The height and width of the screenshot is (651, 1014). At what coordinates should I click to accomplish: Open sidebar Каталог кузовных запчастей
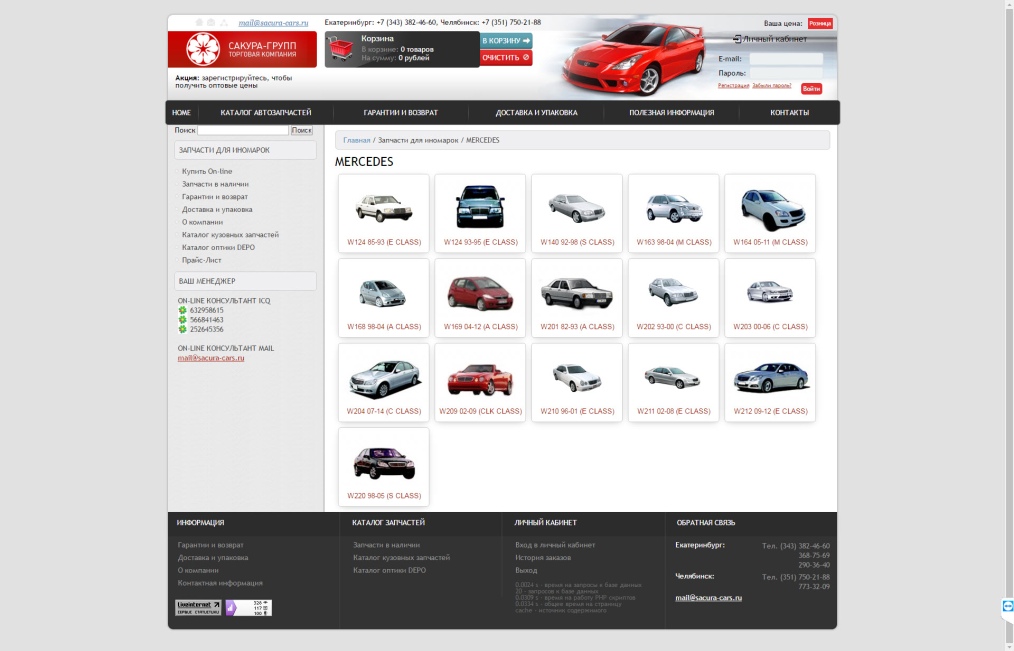click(230, 235)
